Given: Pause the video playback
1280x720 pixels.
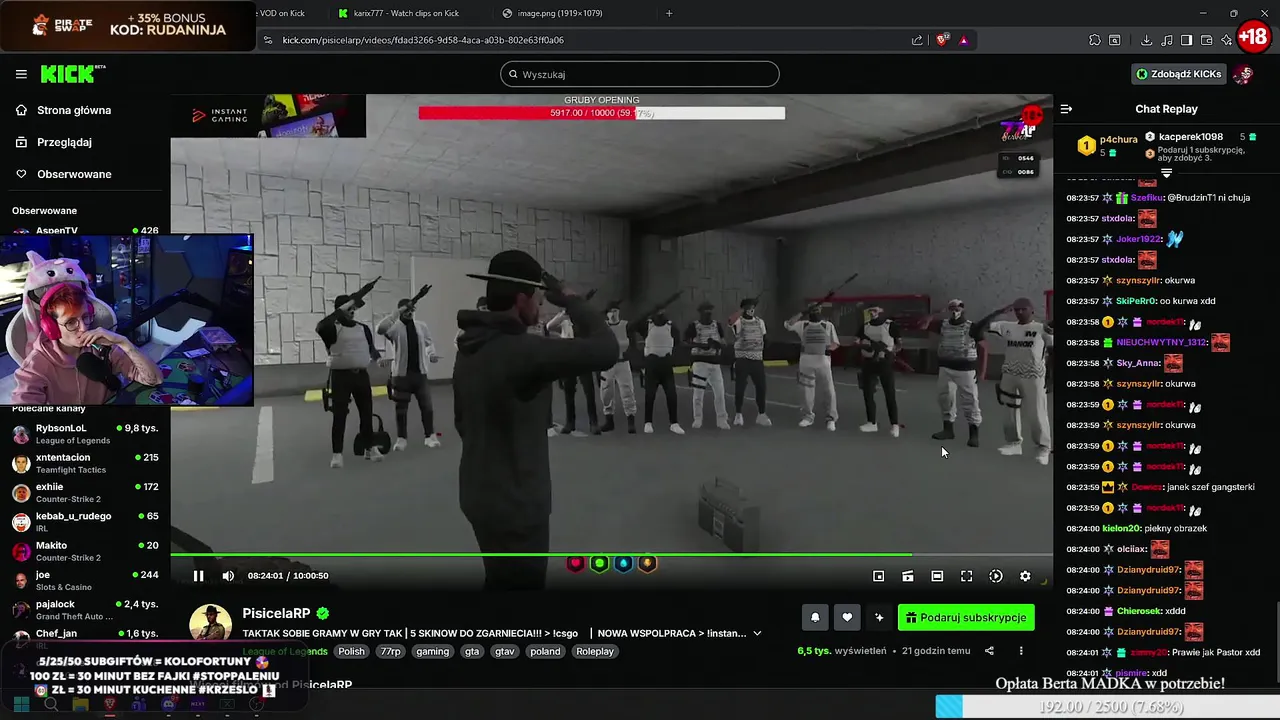Looking at the screenshot, I should tap(198, 576).
